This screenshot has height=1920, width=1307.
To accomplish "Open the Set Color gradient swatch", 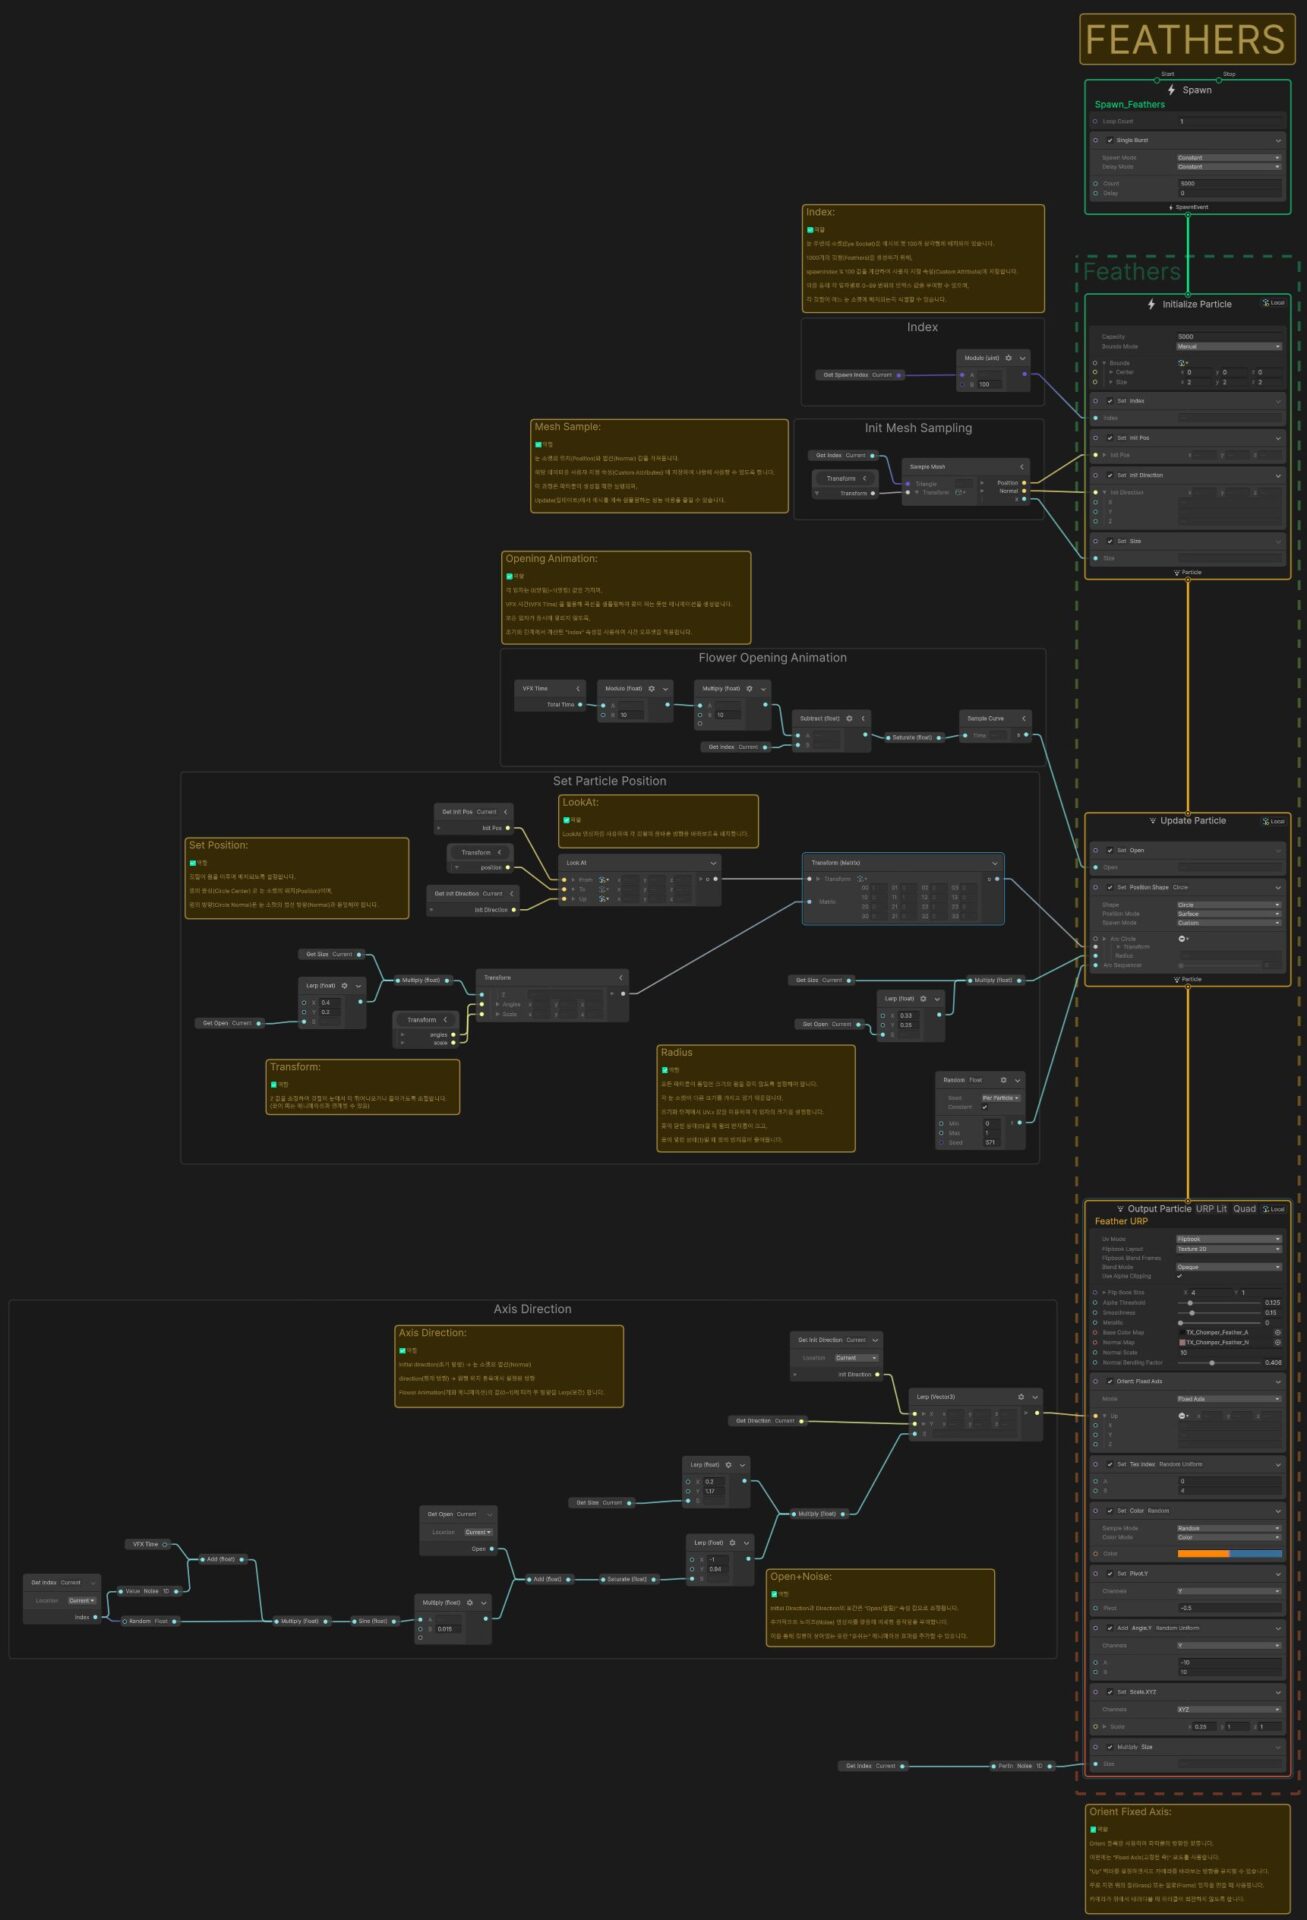I will (x=1229, y=1554).
